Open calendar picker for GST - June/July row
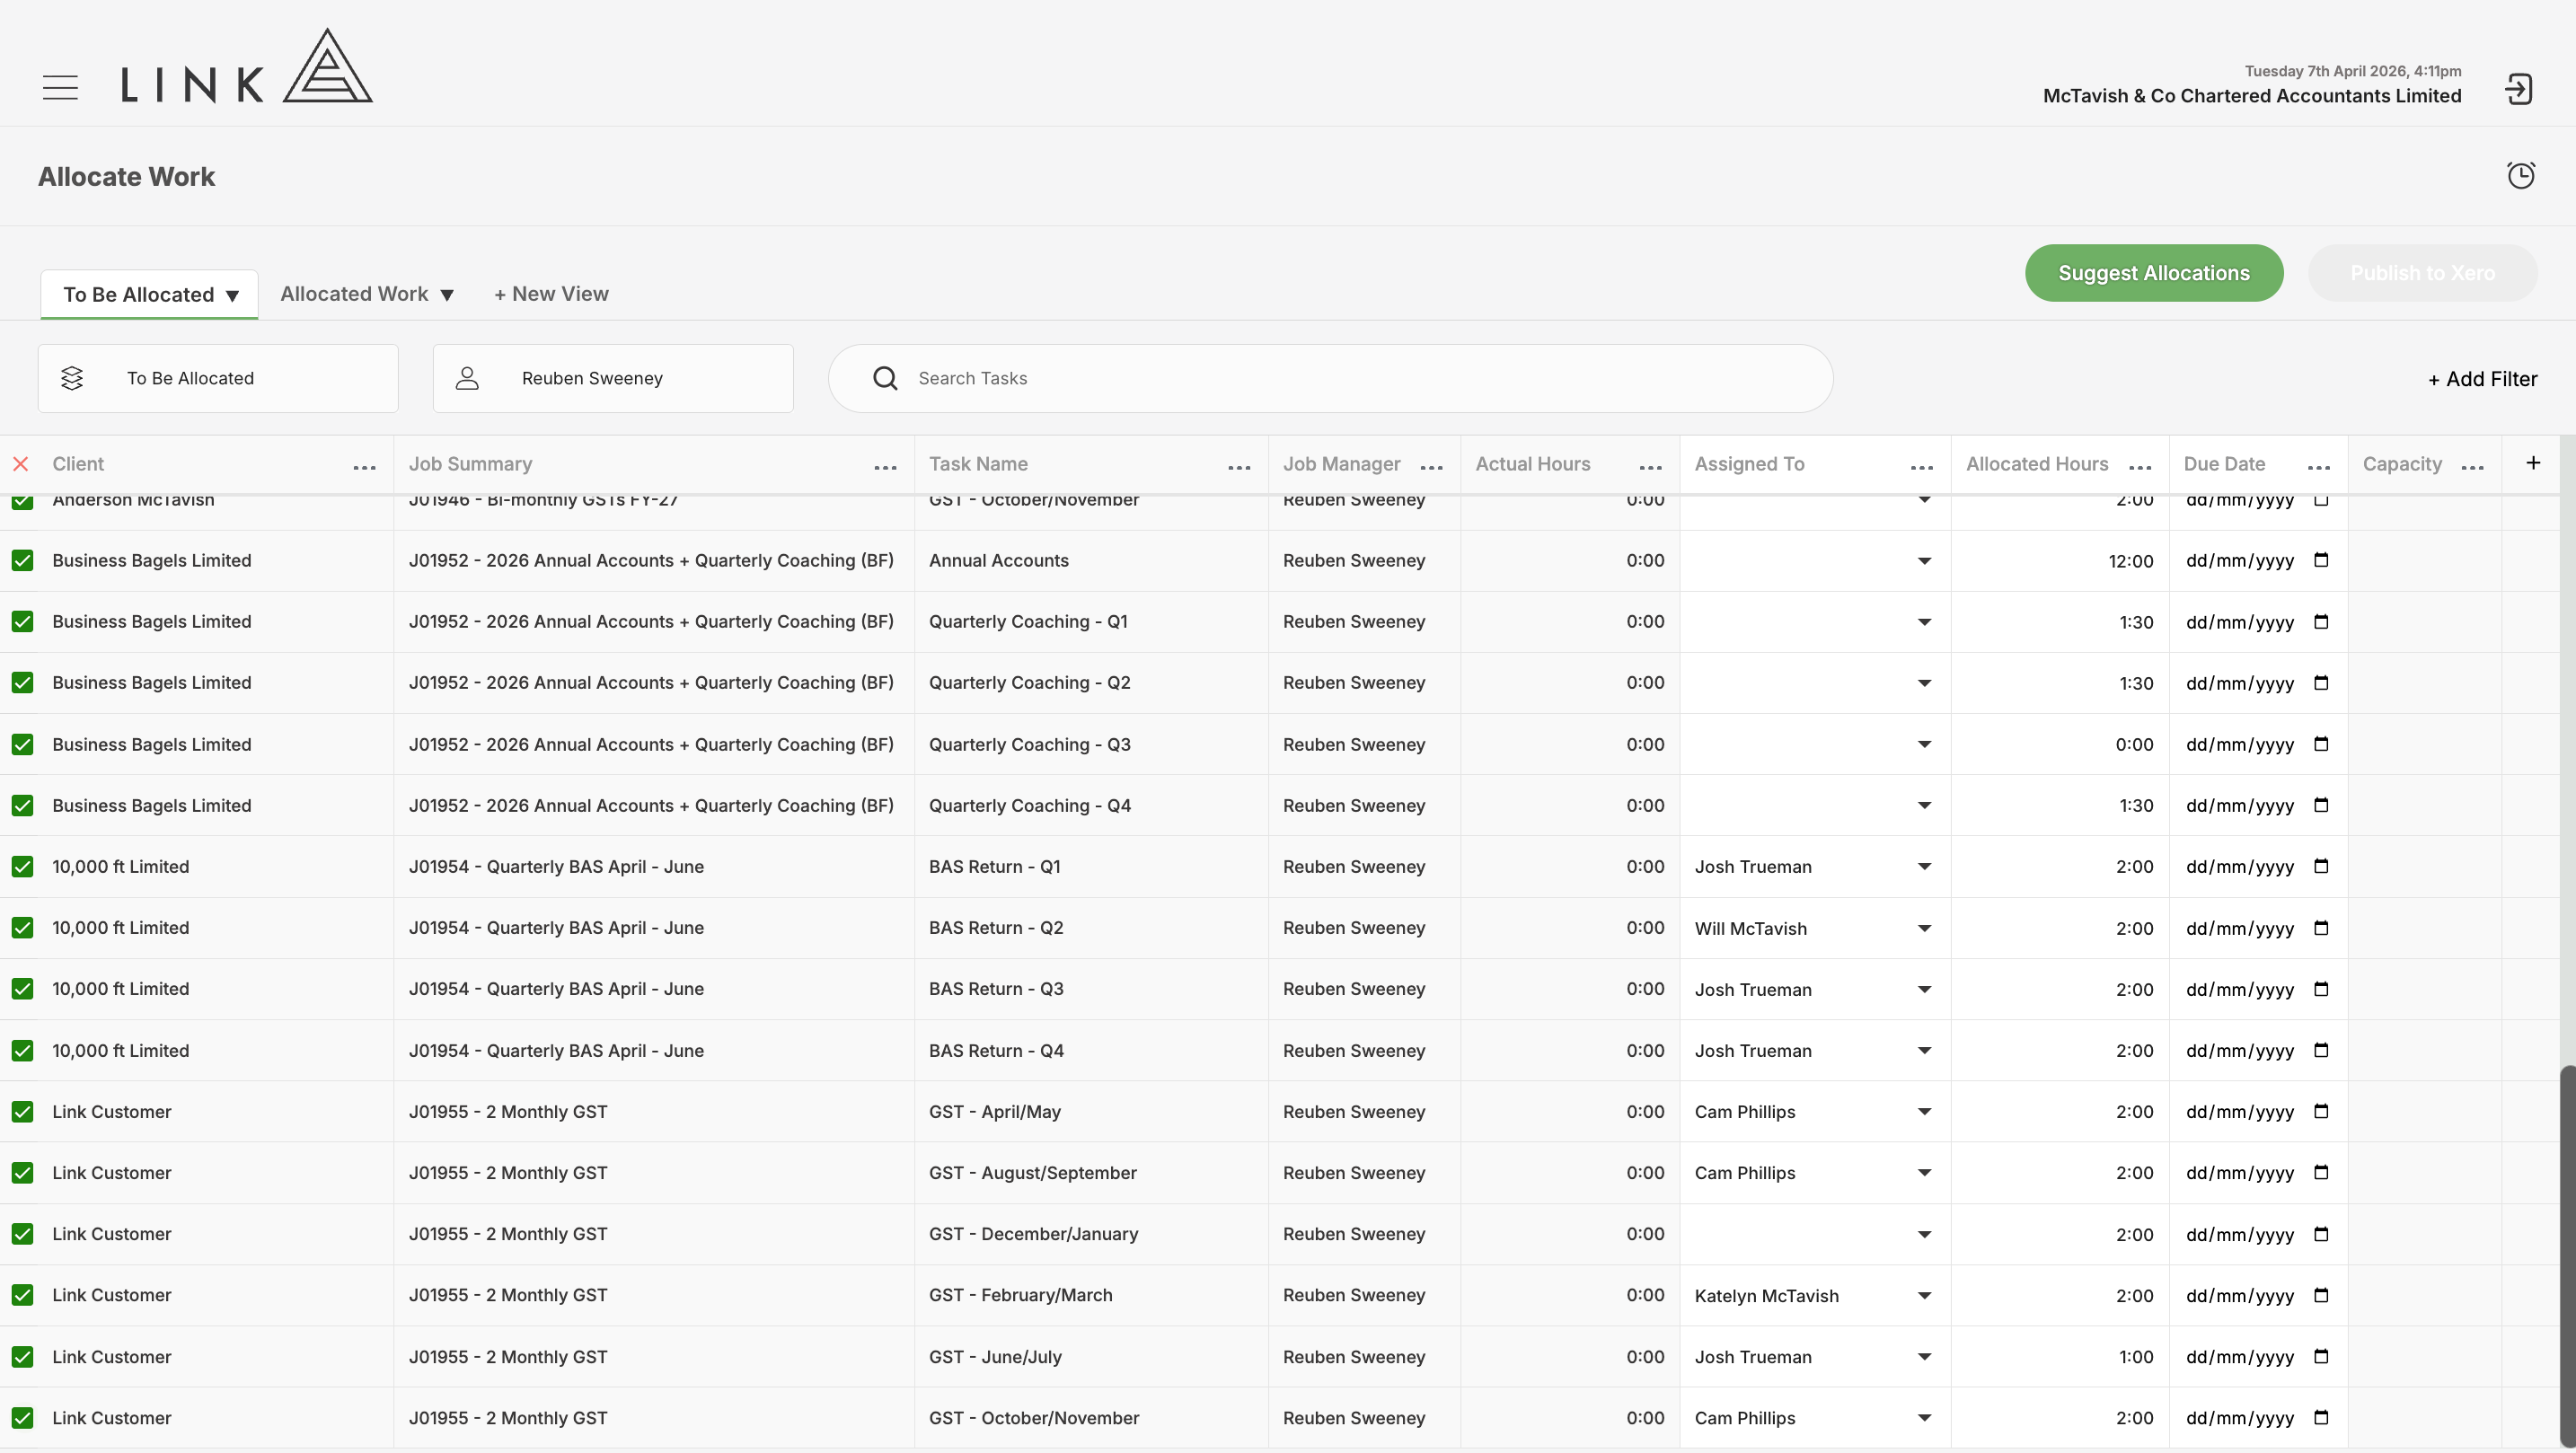 pos(2321,1356)
